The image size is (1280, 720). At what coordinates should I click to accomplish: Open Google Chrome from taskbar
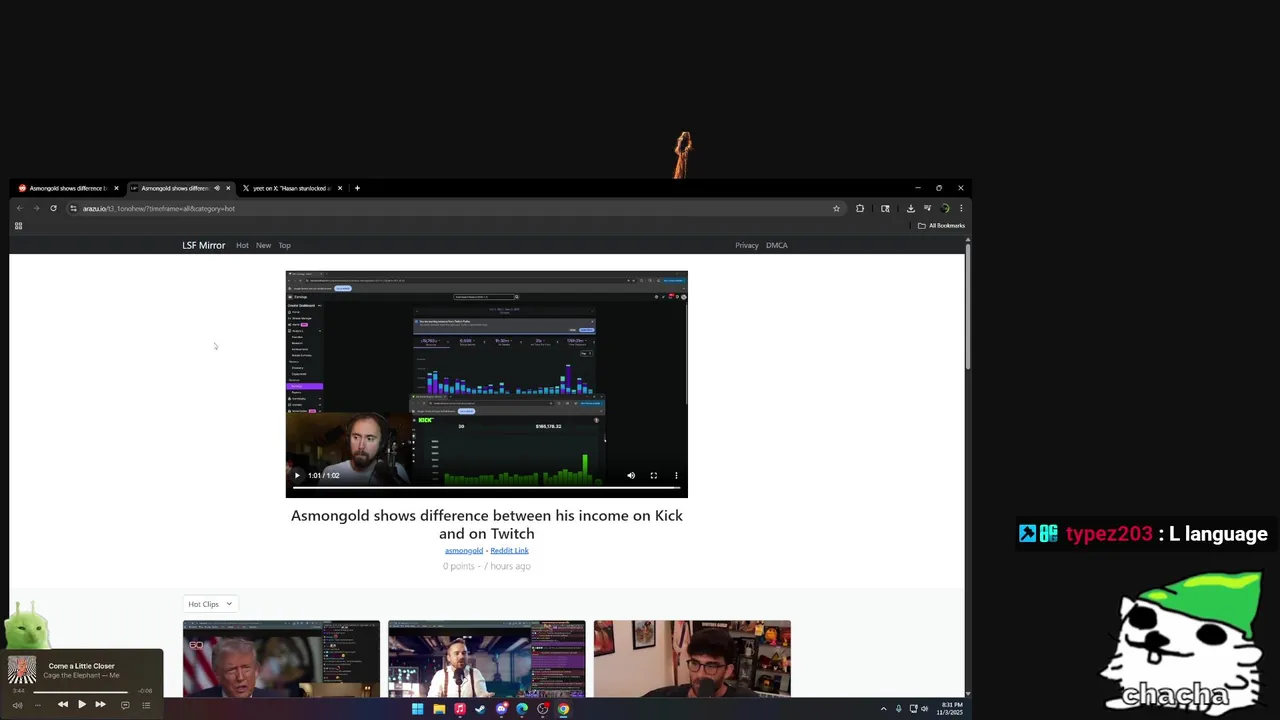click(x=564, y=709)
